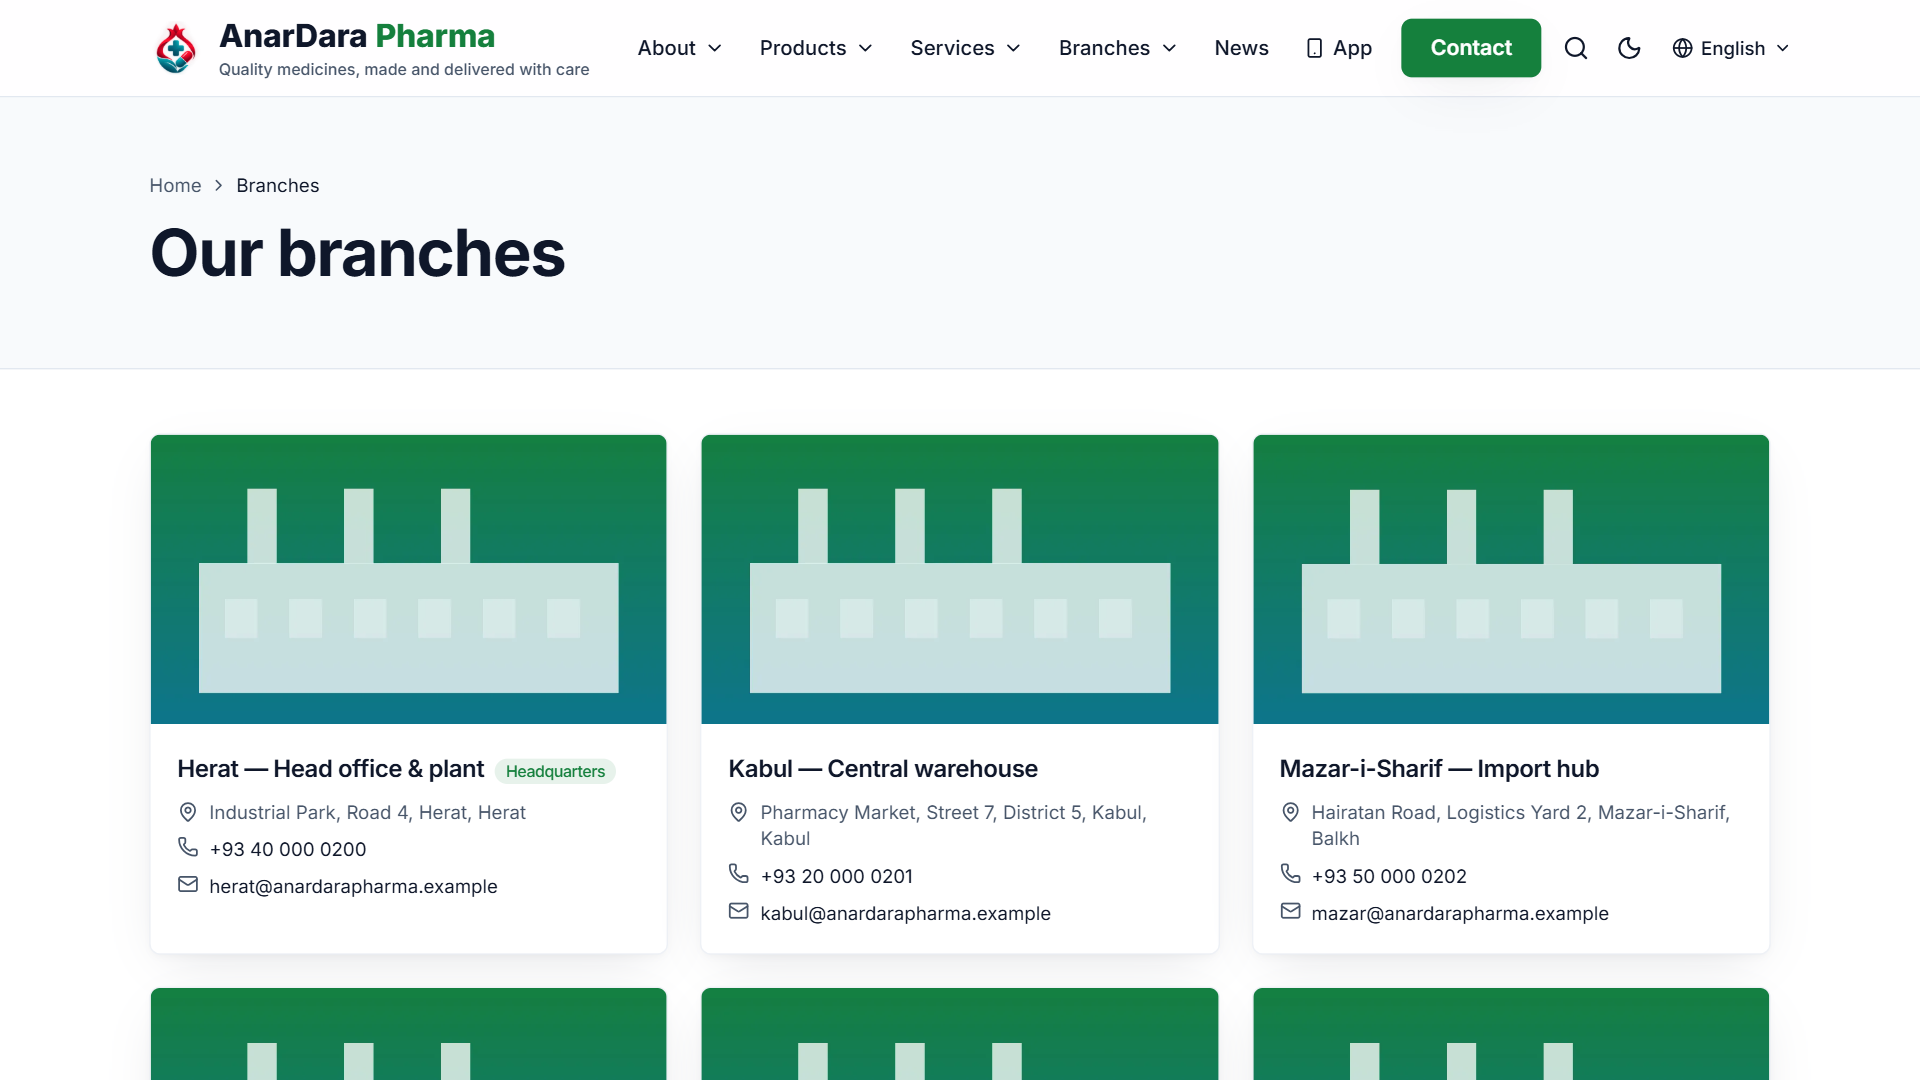Call Herat number +93 40 000 0200
1920x1080 pixels.
tap(288, 849)
